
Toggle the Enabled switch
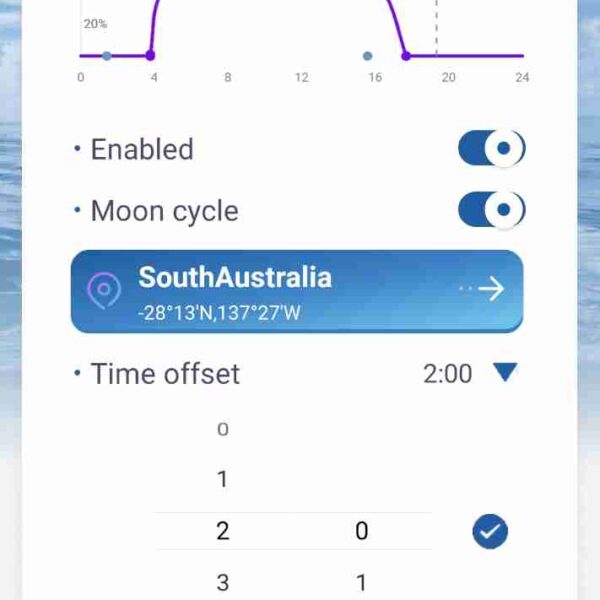(492, 148)
